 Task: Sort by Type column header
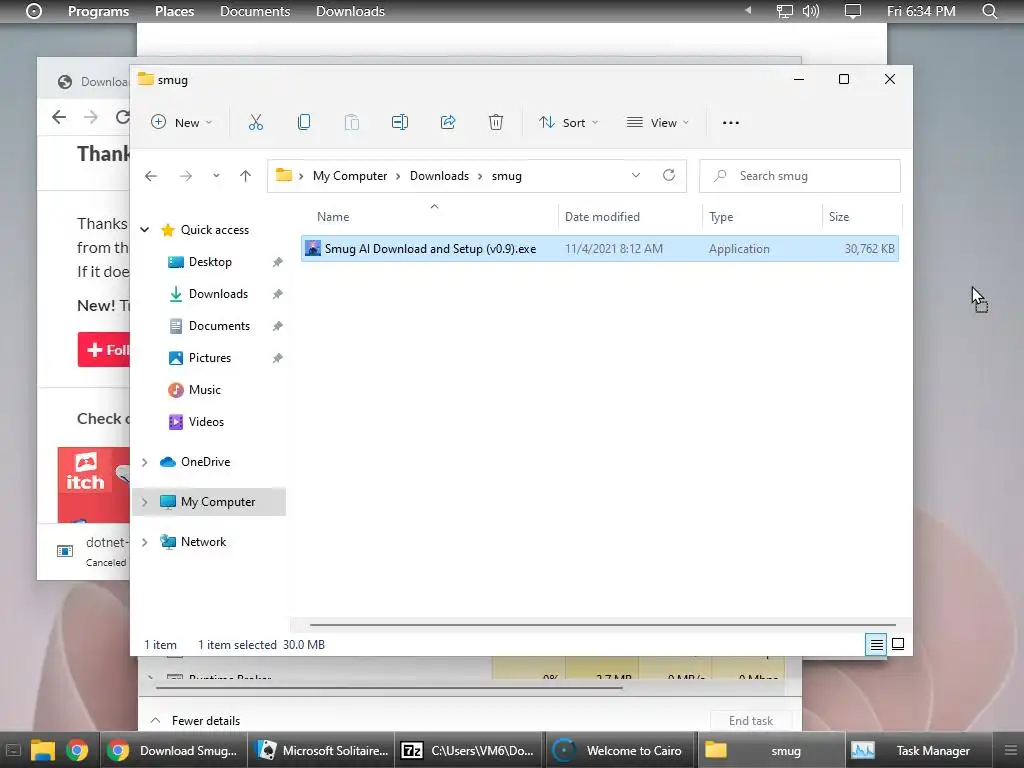(721, 217)
